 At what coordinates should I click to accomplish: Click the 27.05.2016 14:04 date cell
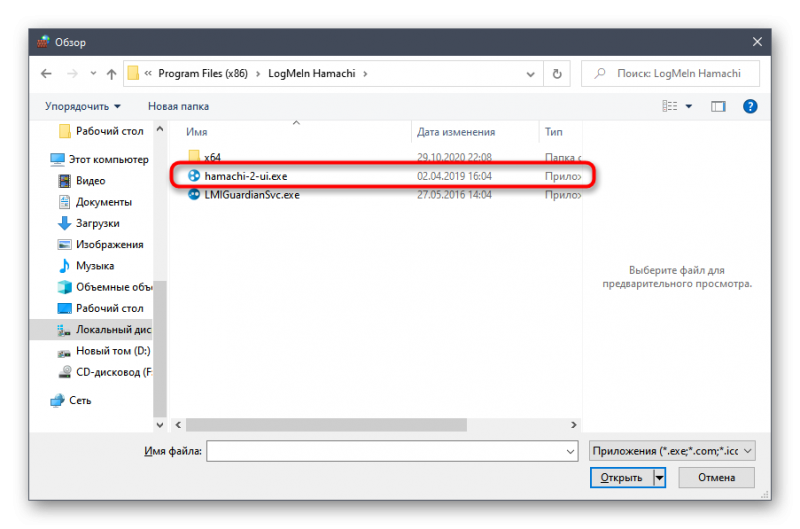454,195
